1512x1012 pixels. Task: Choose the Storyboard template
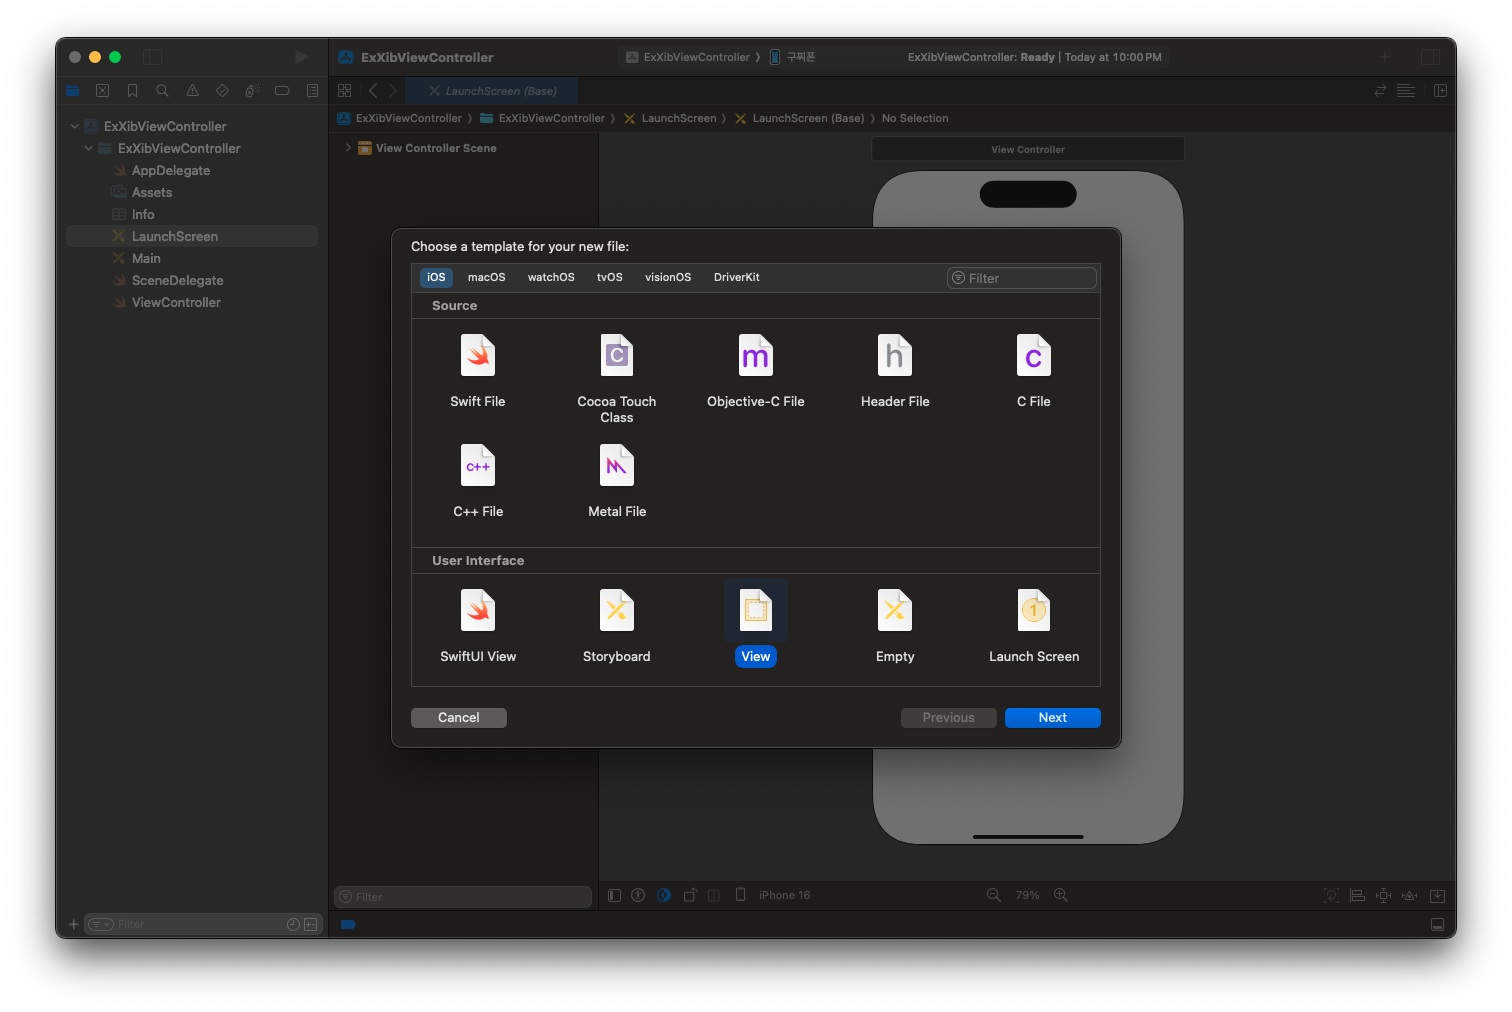coord(617,626)
